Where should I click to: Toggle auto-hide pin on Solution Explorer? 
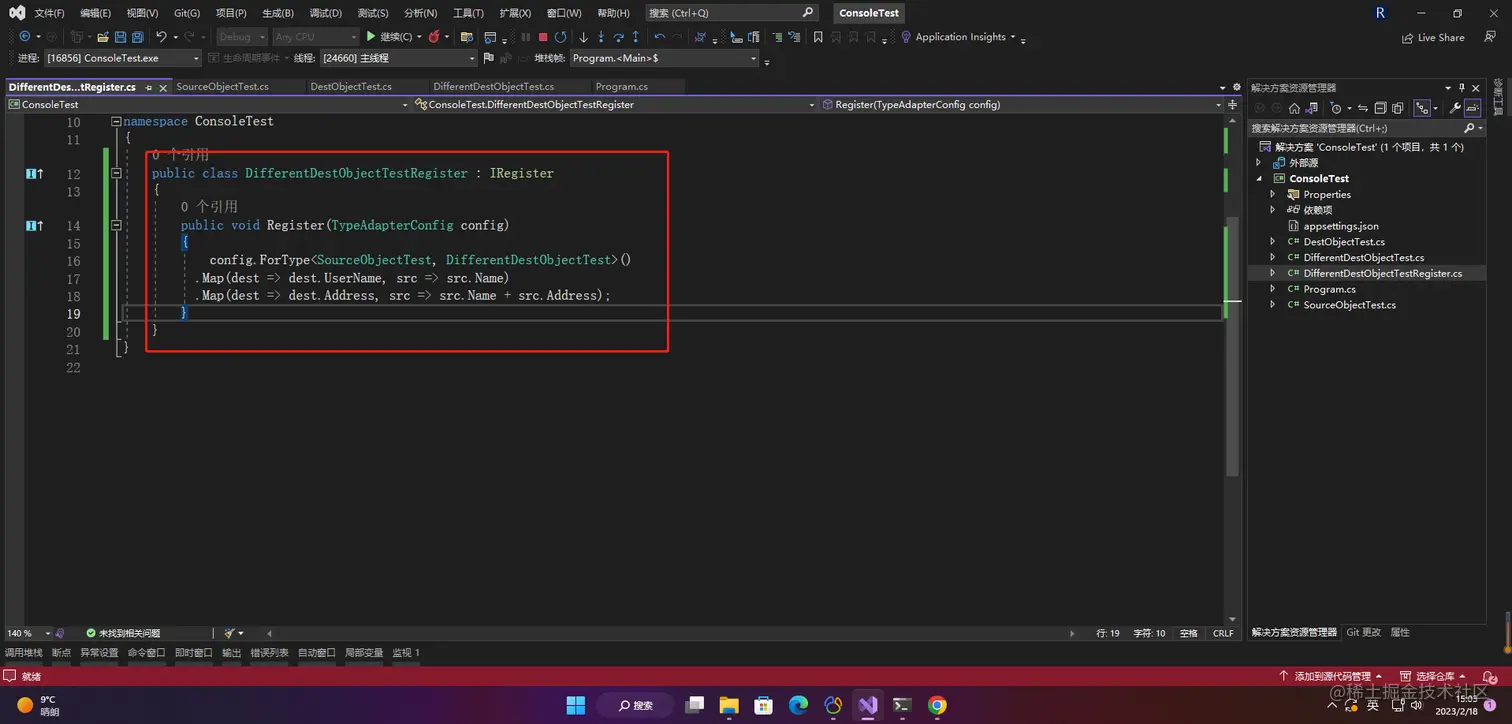(x=1462, y=88)
